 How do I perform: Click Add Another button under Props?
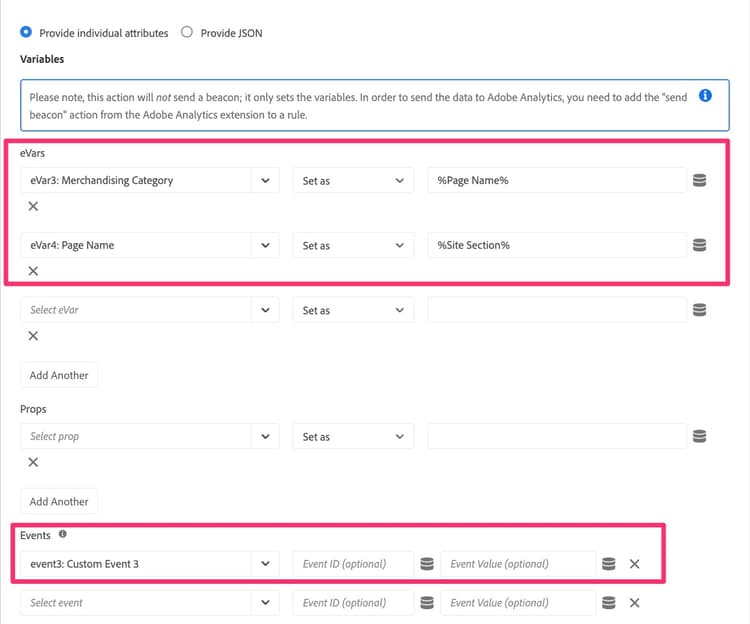coord(59,501)
